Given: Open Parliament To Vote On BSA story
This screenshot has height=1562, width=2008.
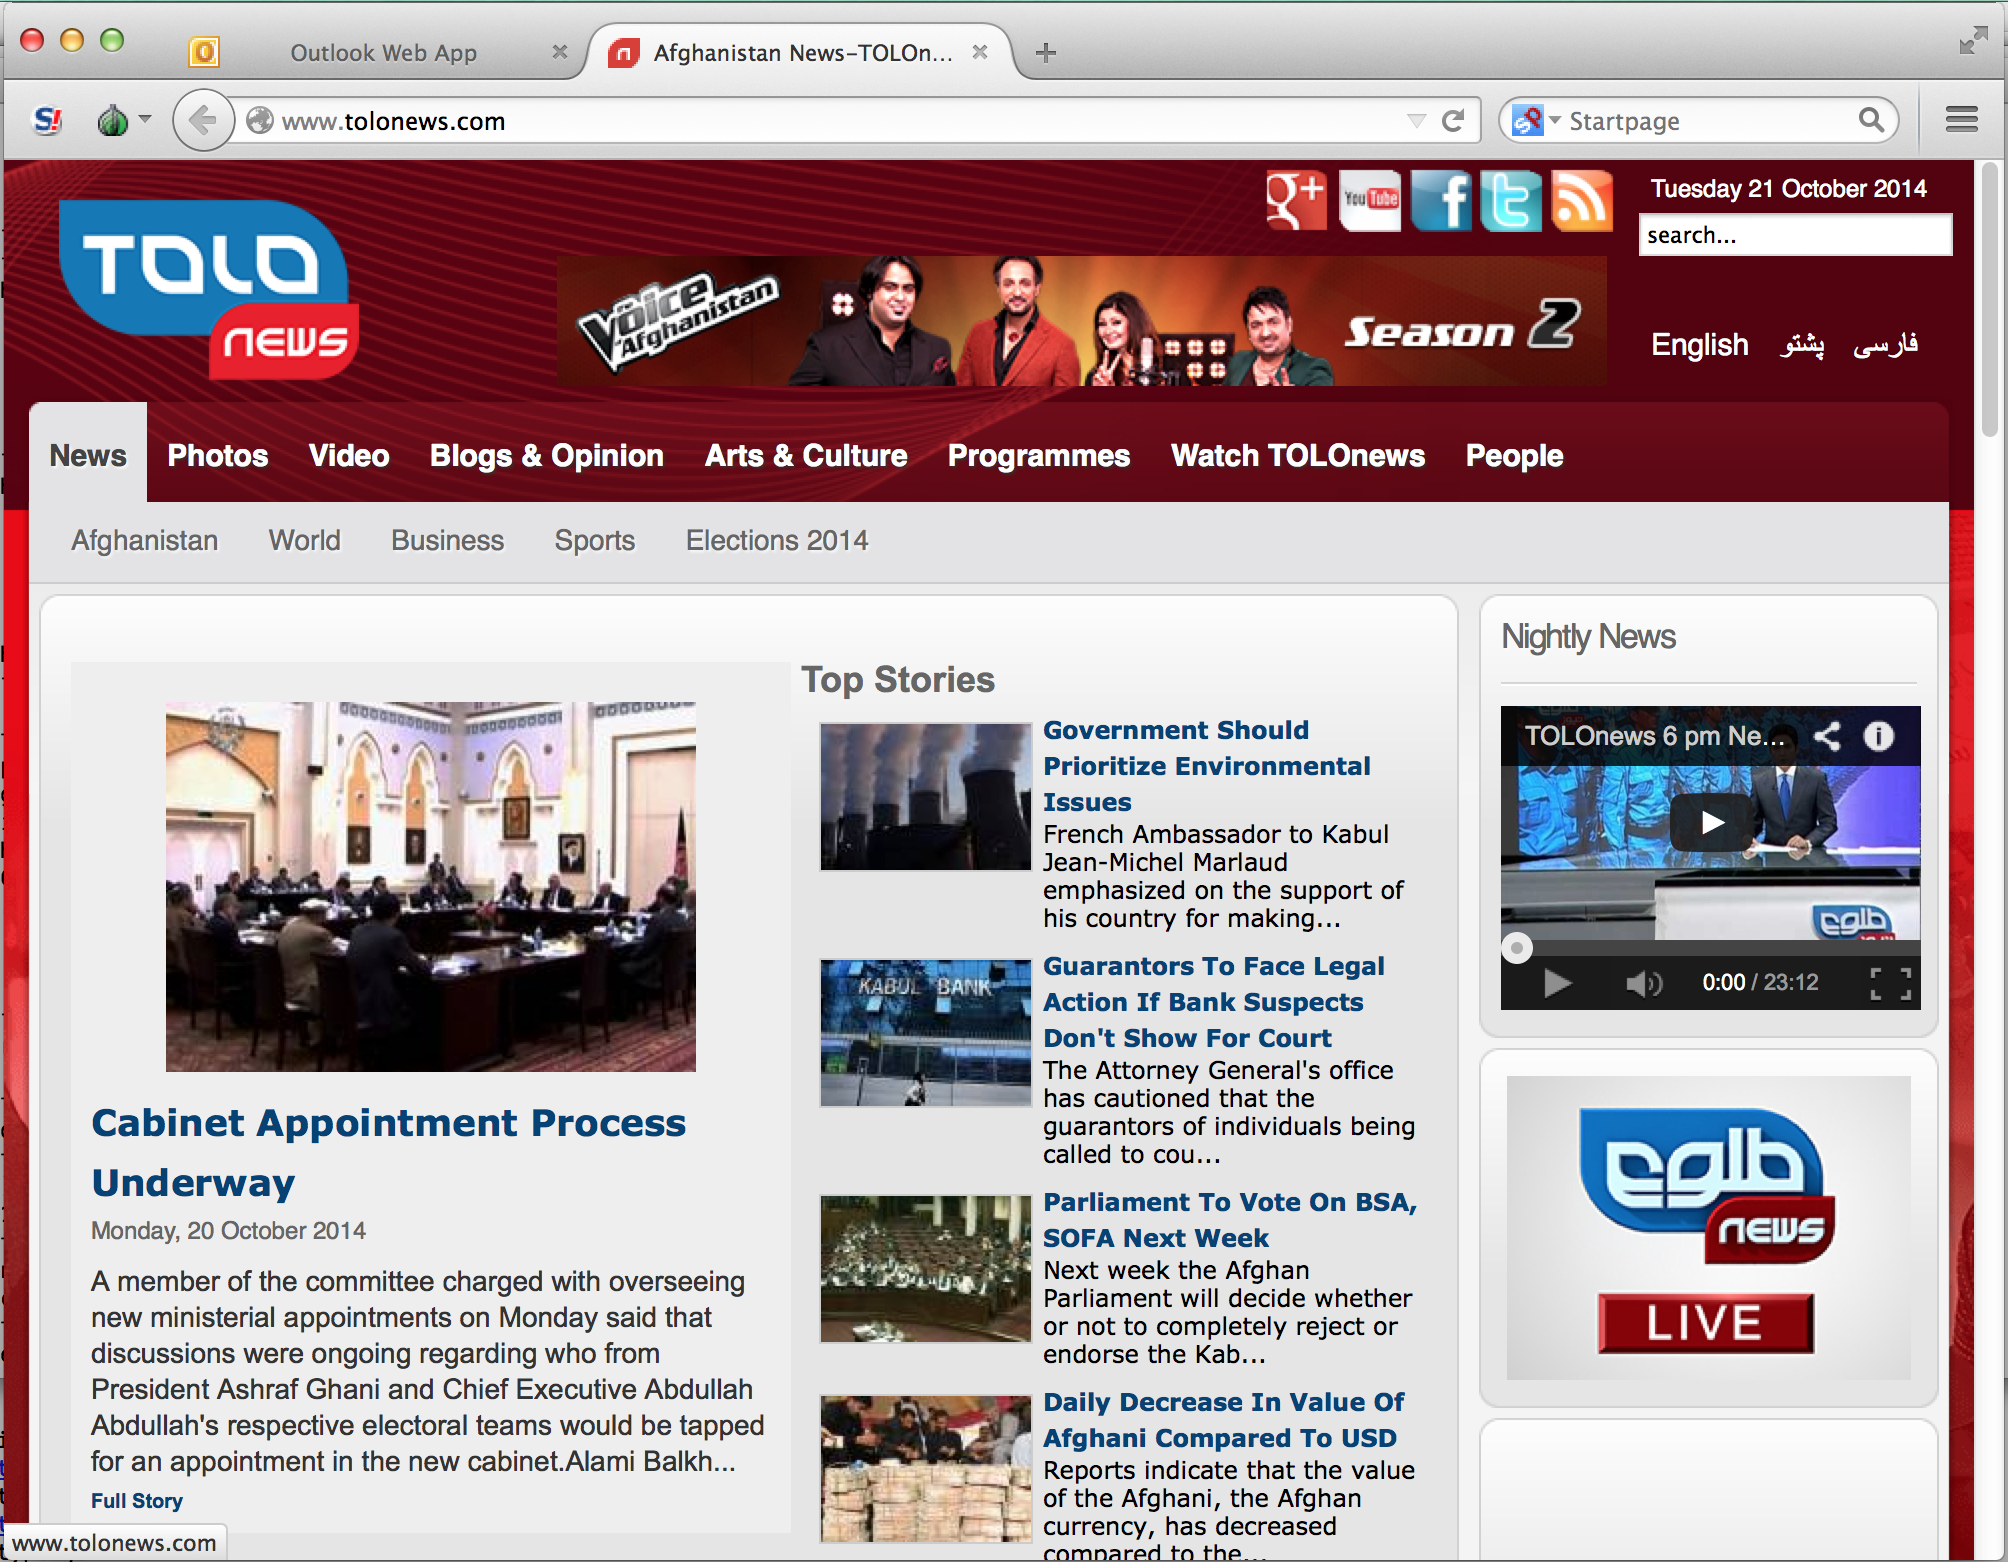Looking at the screenshot, I should coord(1230,1220).
